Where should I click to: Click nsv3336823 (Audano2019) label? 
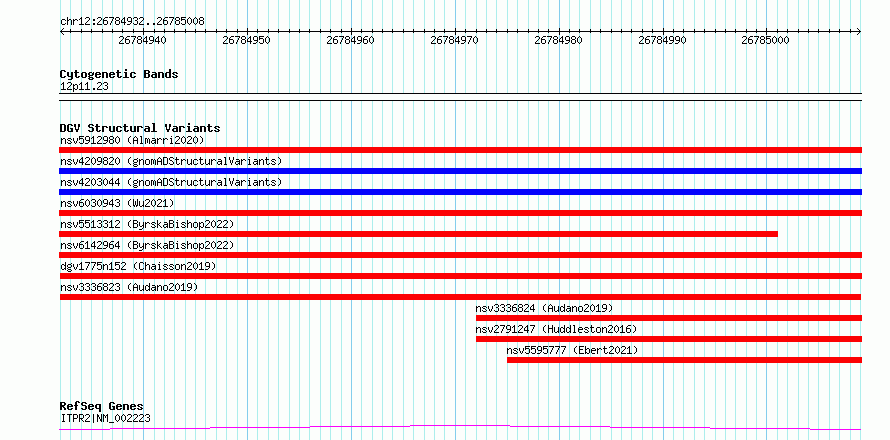(x=129, y=287)
